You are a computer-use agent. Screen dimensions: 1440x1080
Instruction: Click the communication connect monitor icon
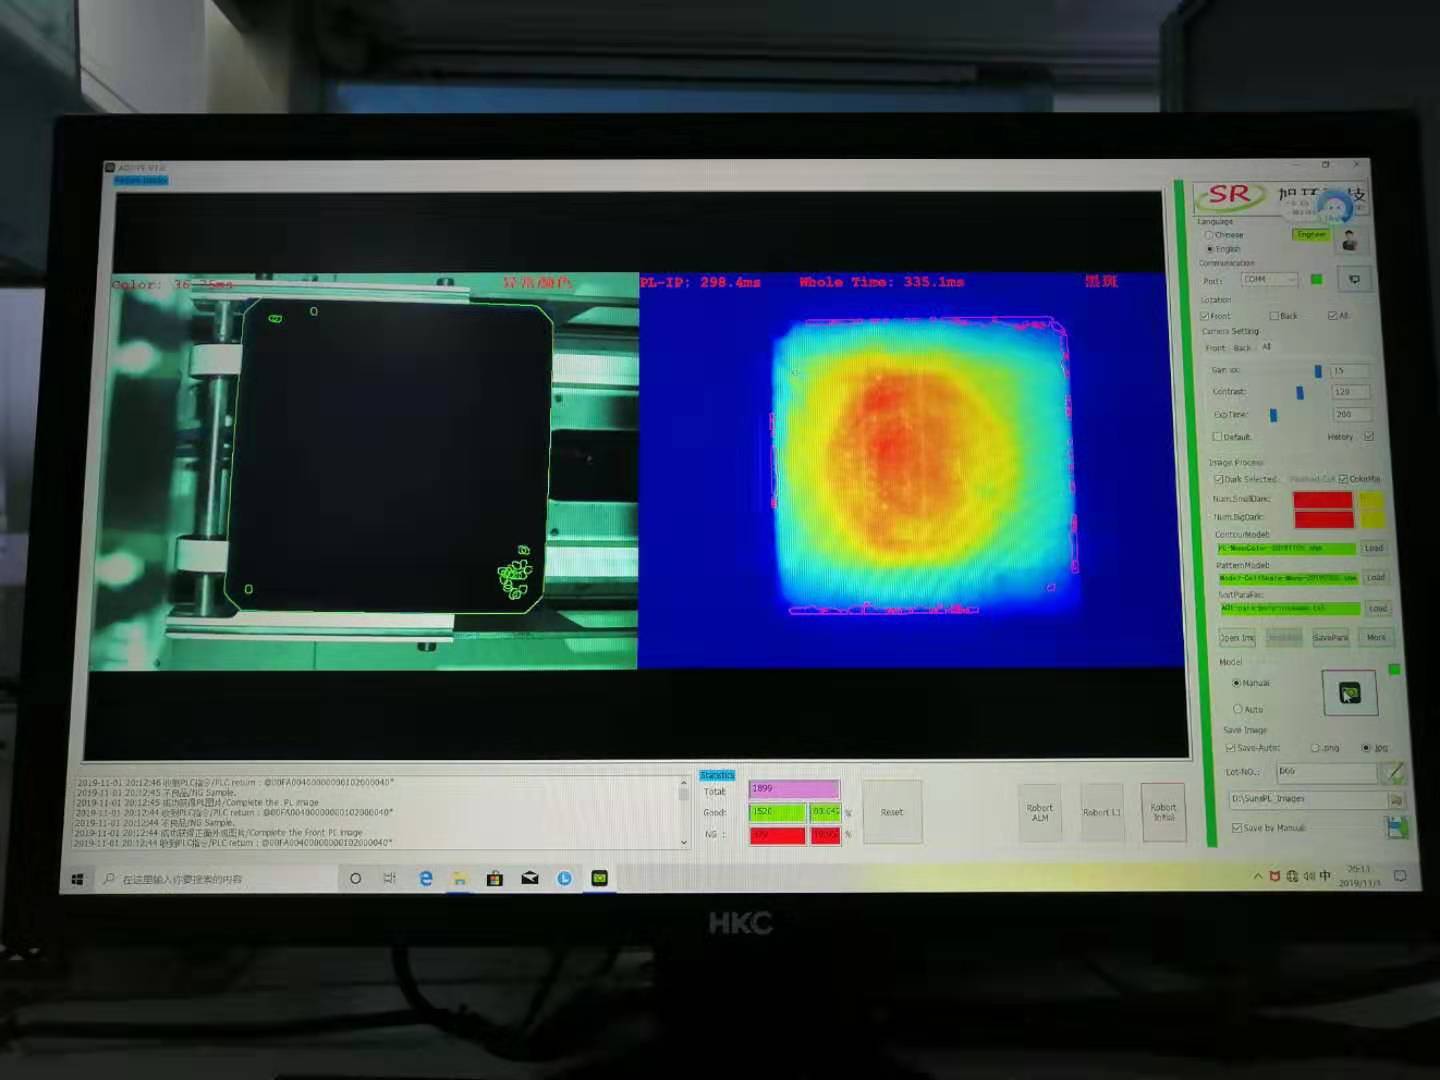[1354, 280]
